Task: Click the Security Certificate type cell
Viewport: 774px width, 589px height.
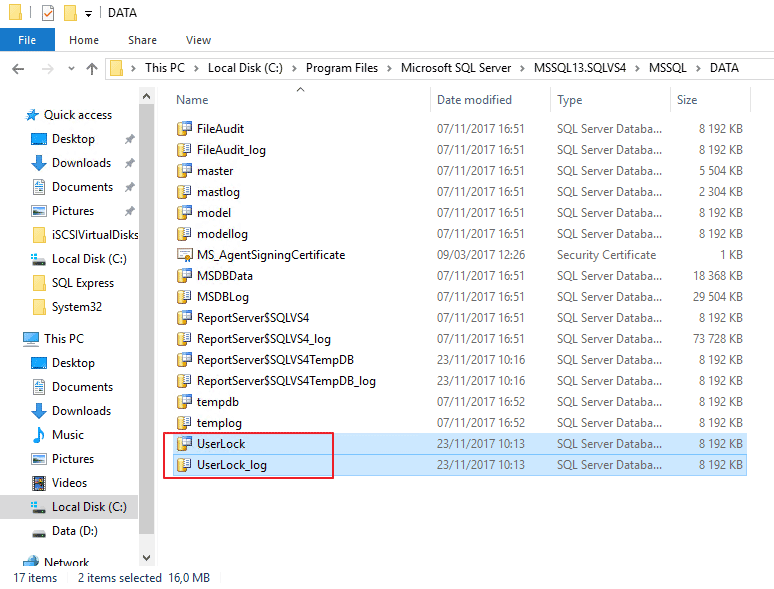Action: (607, 255)
